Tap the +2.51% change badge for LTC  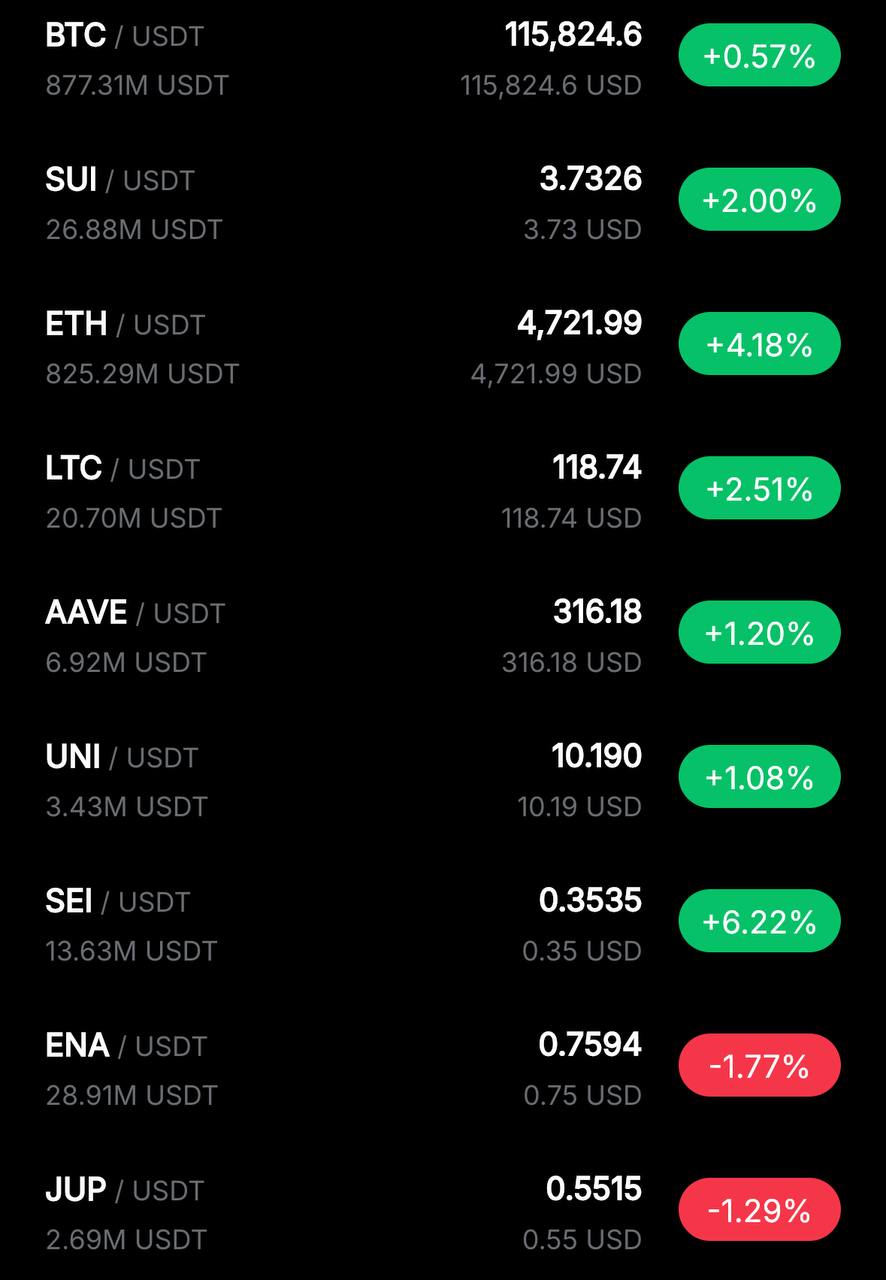(x=759, y=489)
